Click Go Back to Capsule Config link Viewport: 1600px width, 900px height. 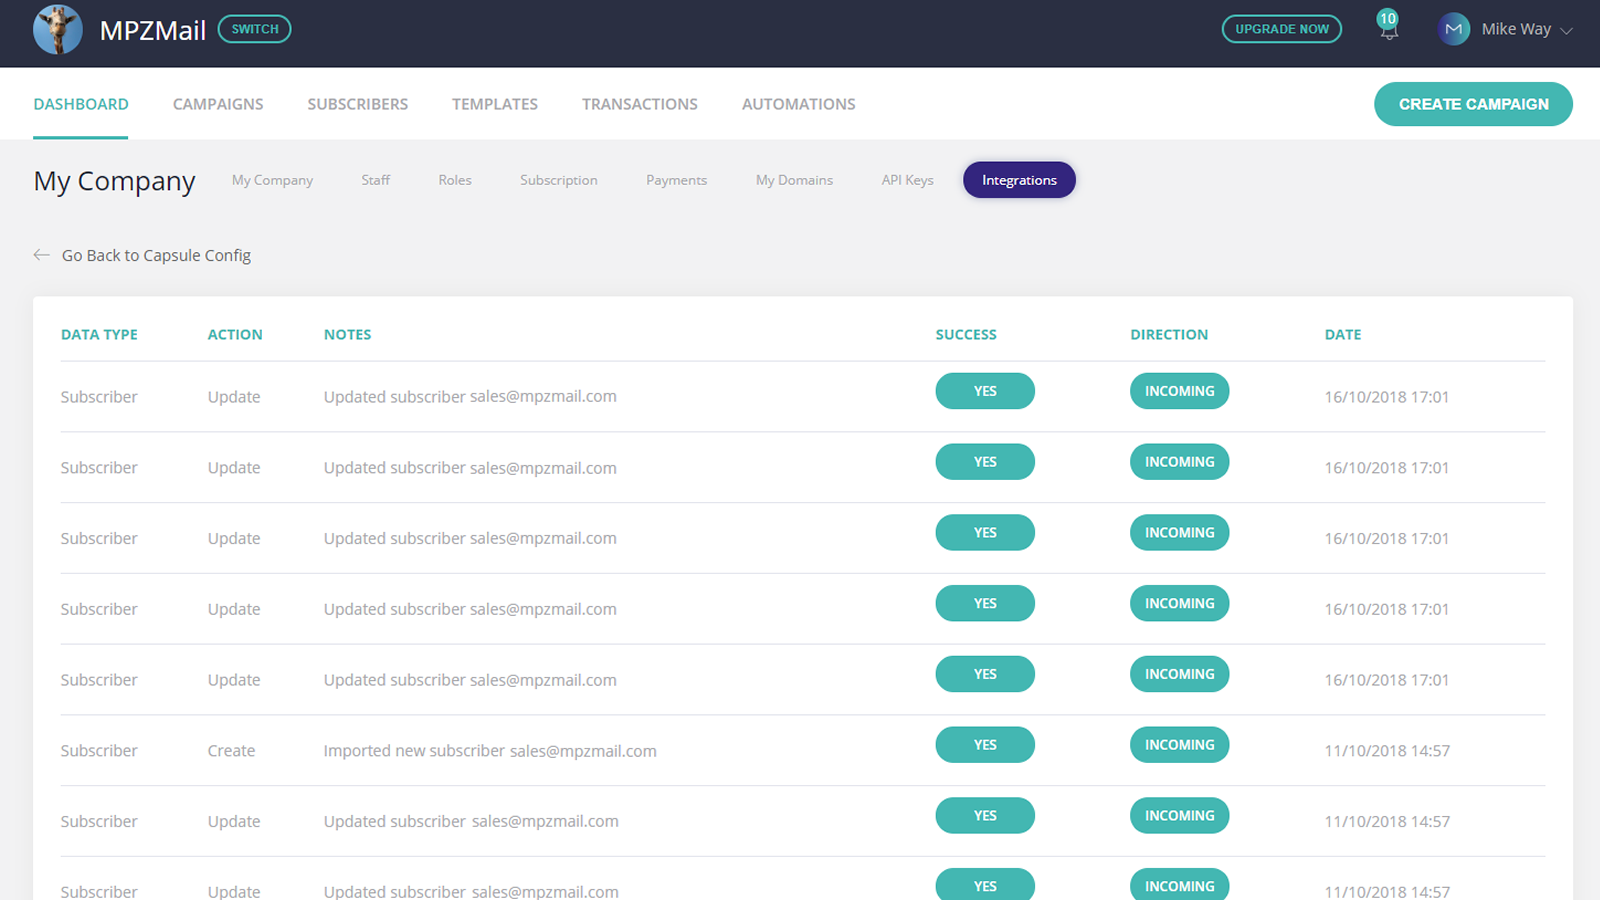[156, 255]
